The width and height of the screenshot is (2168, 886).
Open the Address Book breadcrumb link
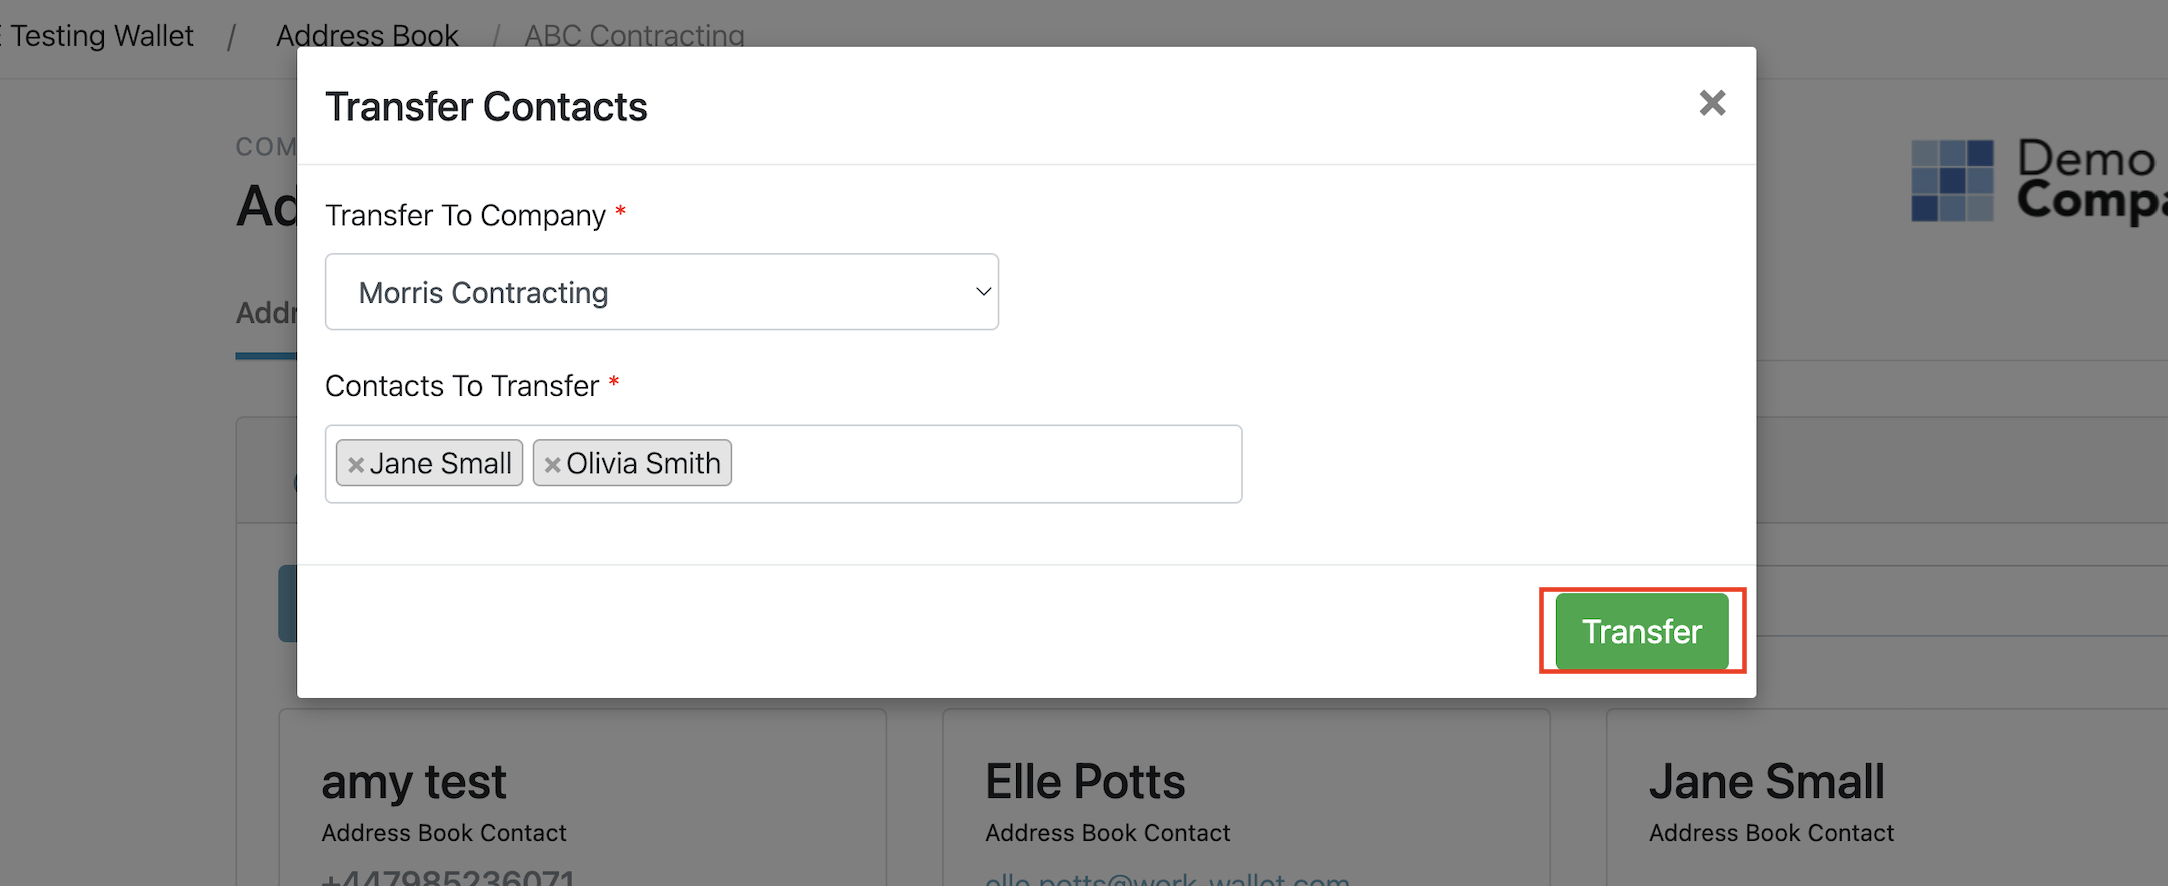point(367,36)
